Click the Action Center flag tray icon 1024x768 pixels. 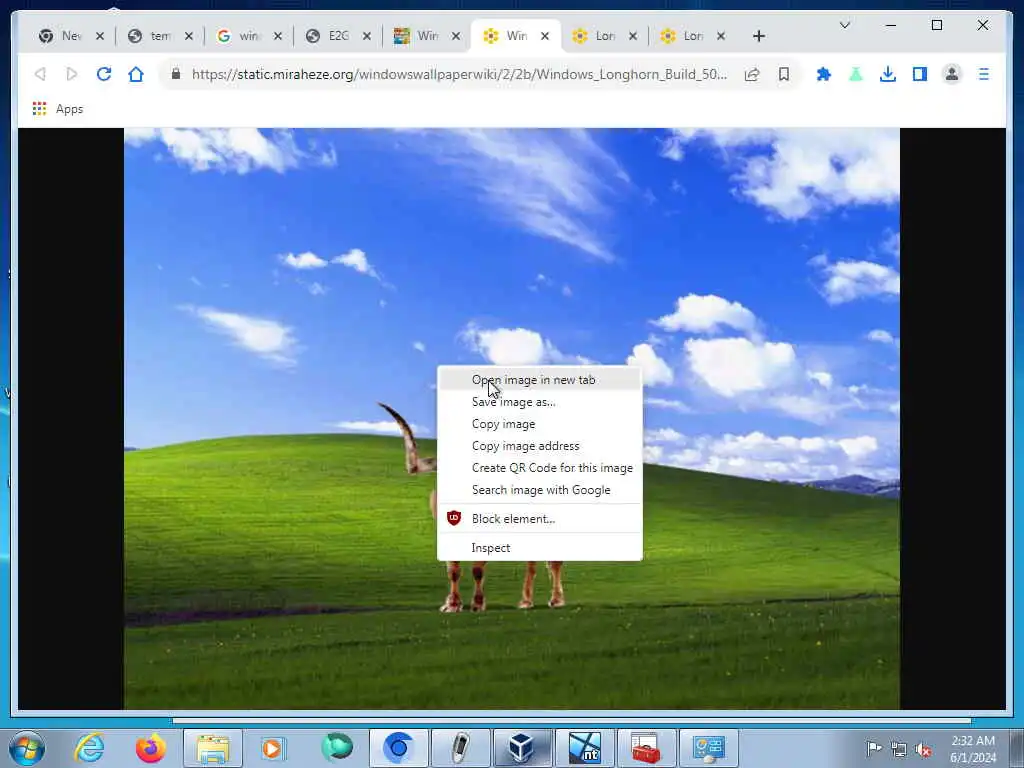pos(873,748)
